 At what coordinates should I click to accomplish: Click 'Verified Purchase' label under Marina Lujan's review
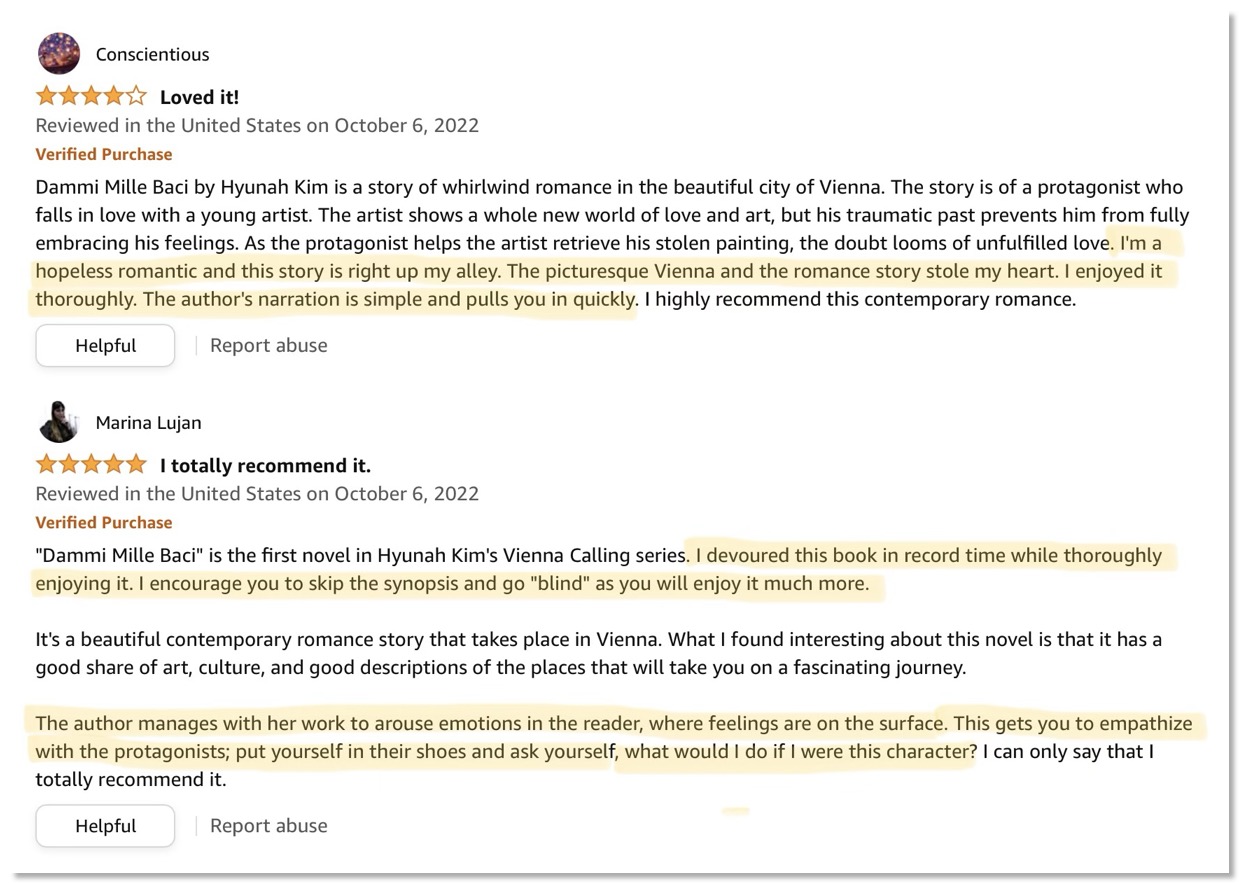[x=104, y=522]
